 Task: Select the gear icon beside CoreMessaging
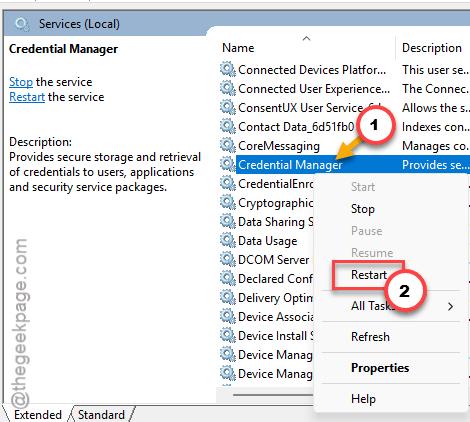coord(228,145)
